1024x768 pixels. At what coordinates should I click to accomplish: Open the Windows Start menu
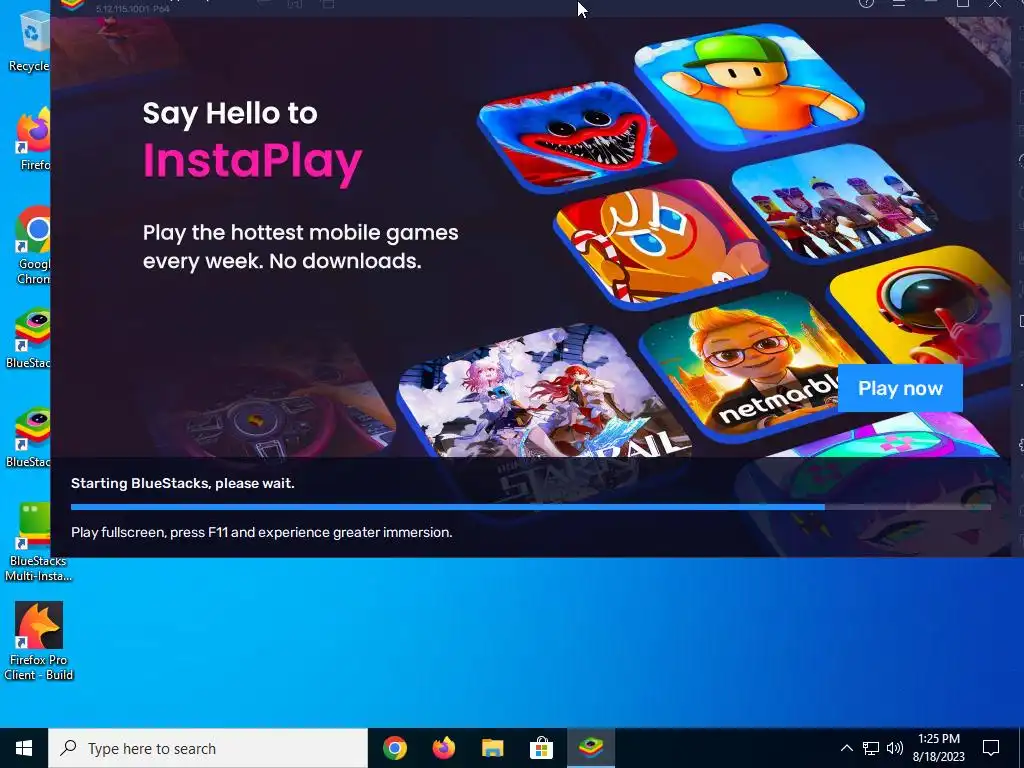tap(24, 748)
